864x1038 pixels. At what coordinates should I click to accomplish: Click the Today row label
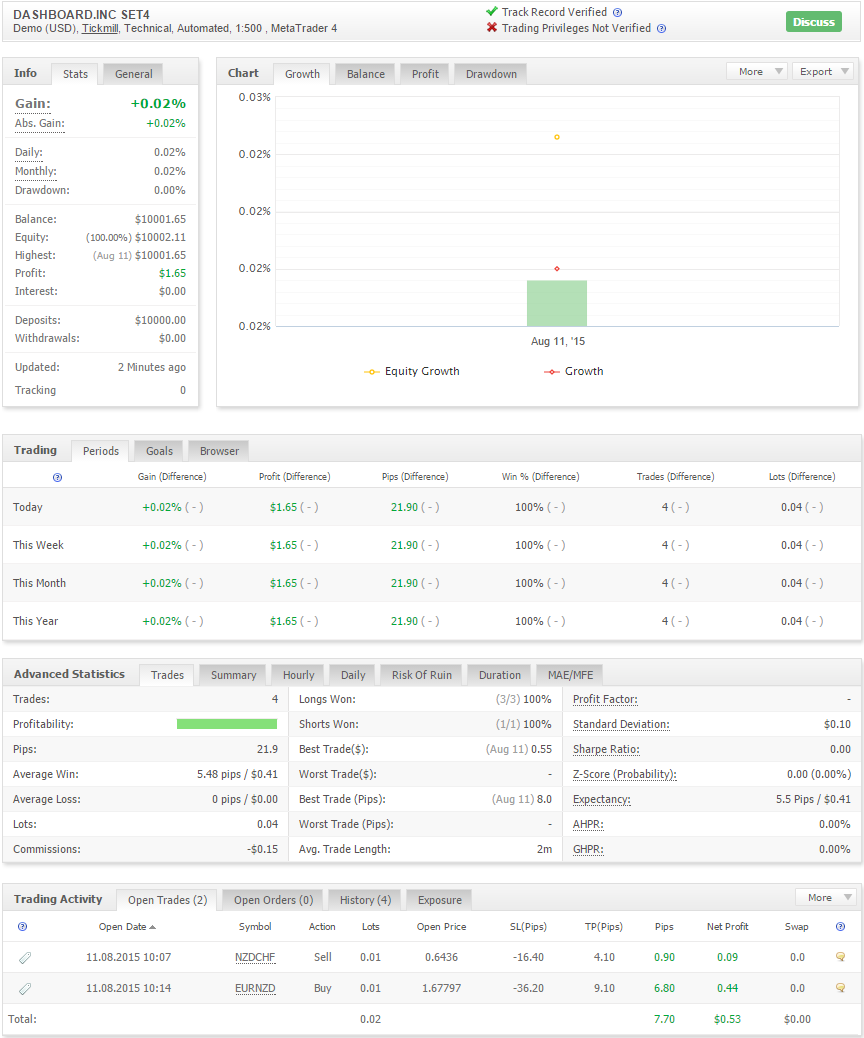coord(28,508)
